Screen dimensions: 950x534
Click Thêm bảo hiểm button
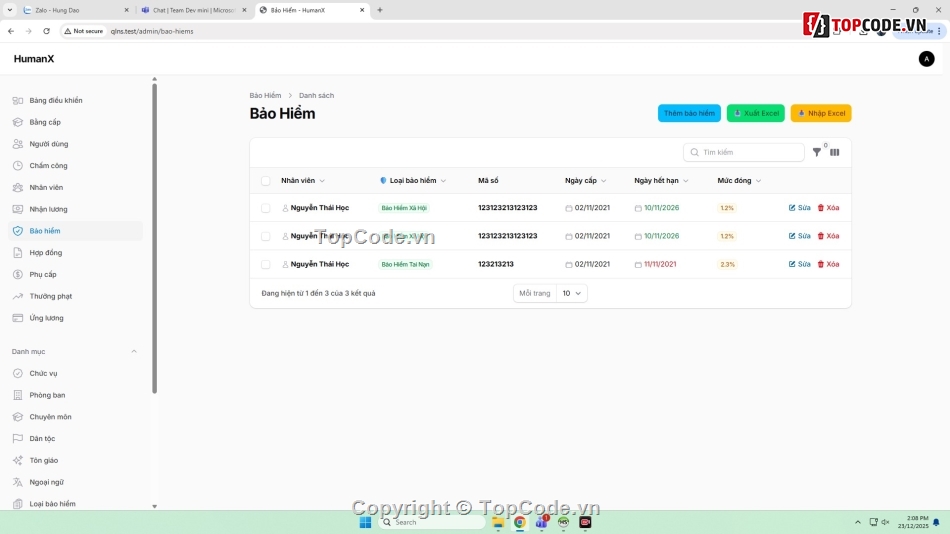(689, 113)
